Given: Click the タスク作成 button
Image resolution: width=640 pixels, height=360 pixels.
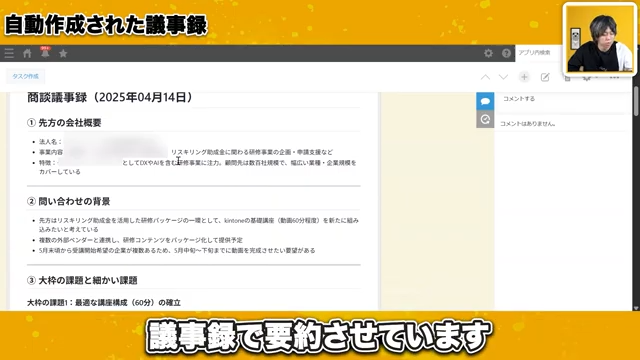Looking at the screenshot, I should coord(25,76).
